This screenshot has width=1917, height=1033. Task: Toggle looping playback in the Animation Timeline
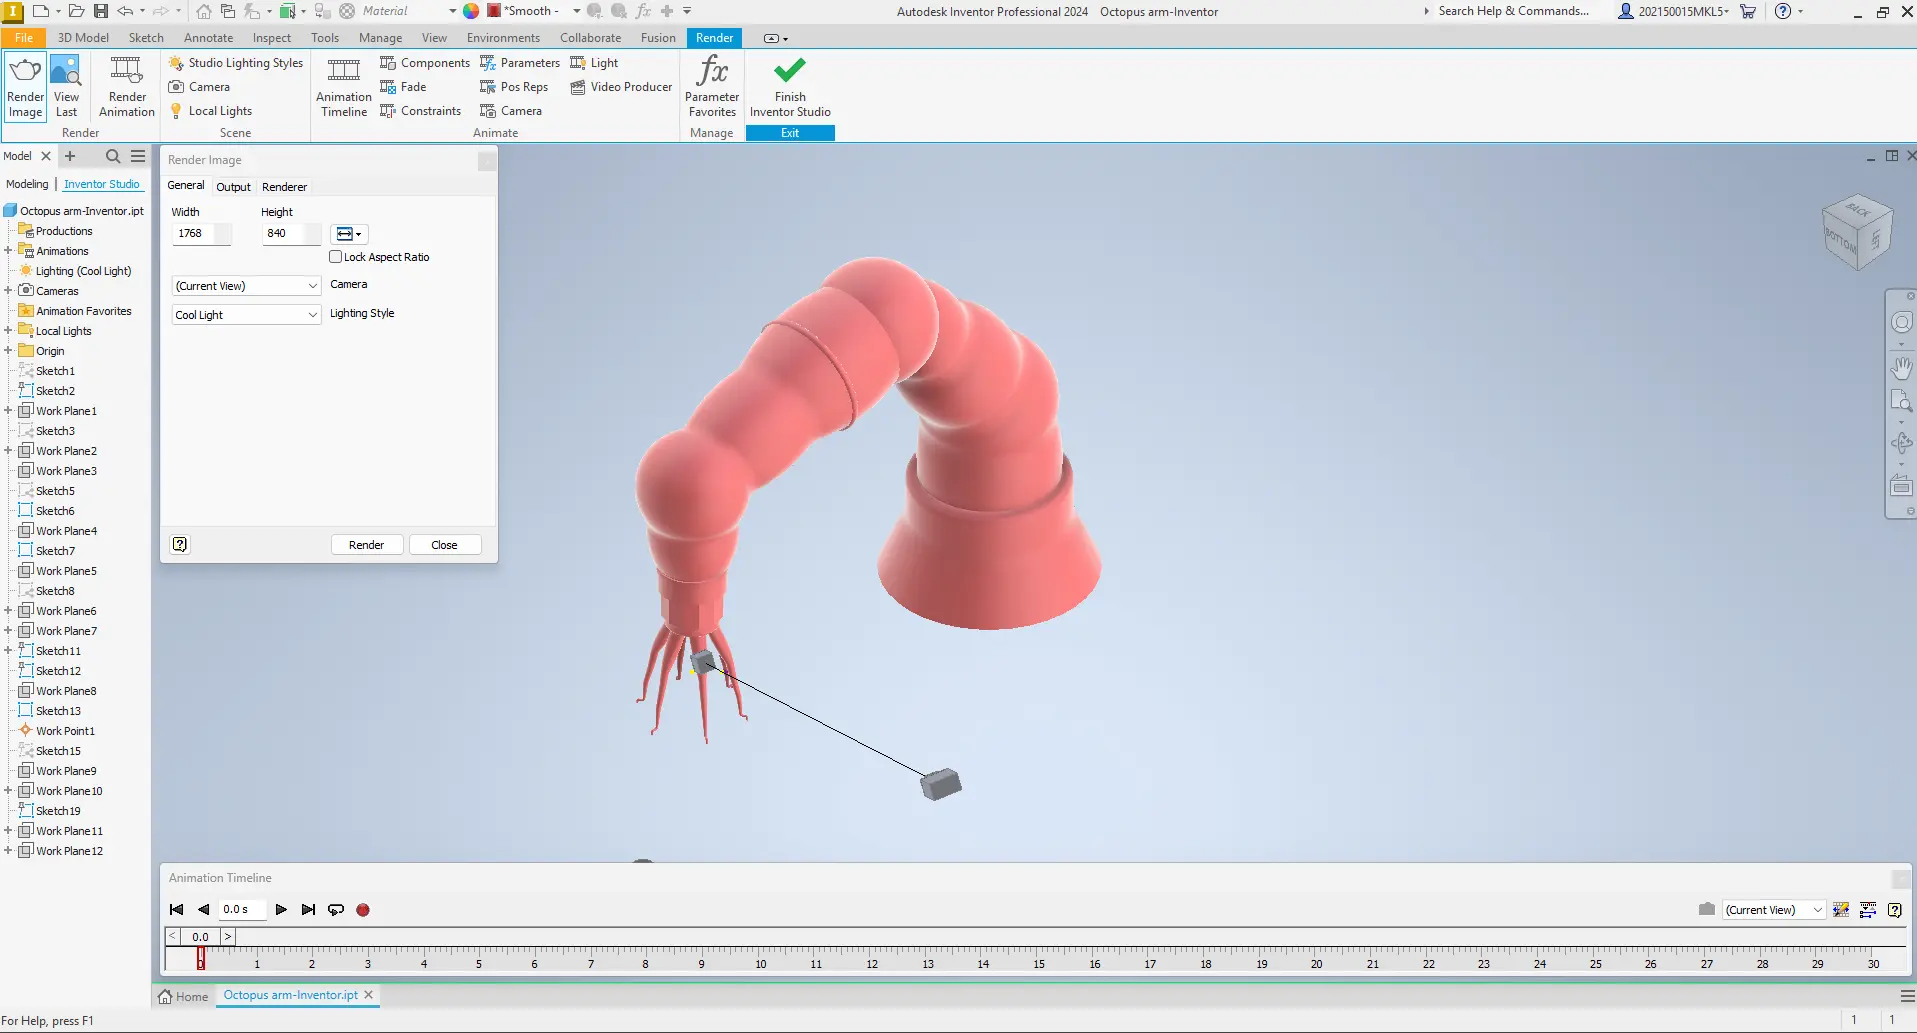[336, 909]
